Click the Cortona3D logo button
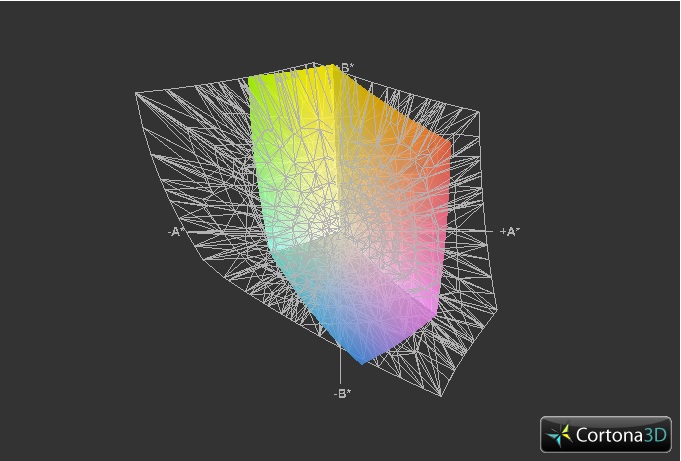Viewport: 681px width, 461px height. click(605, 434)
